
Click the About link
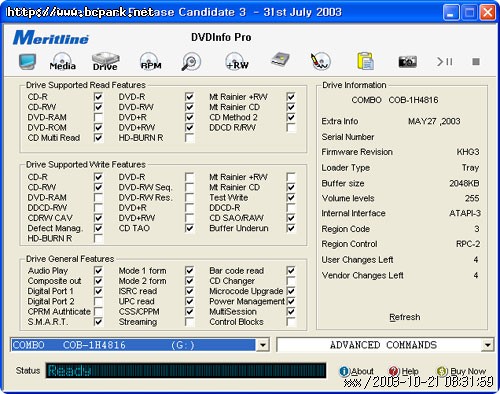tap(362, 371)
